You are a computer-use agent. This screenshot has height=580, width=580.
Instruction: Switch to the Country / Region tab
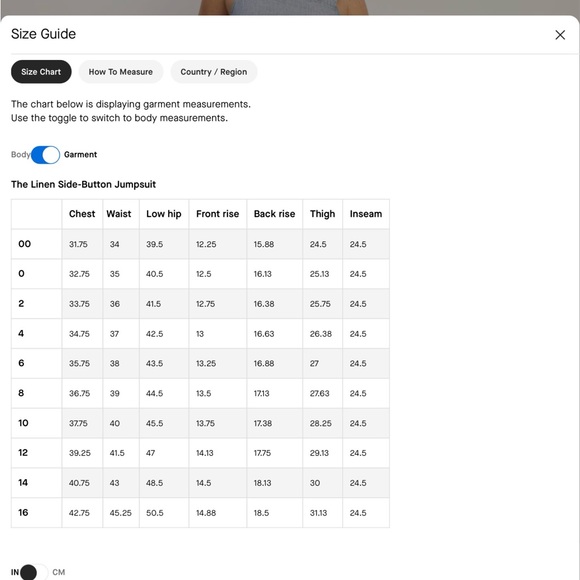coord(213,72)
